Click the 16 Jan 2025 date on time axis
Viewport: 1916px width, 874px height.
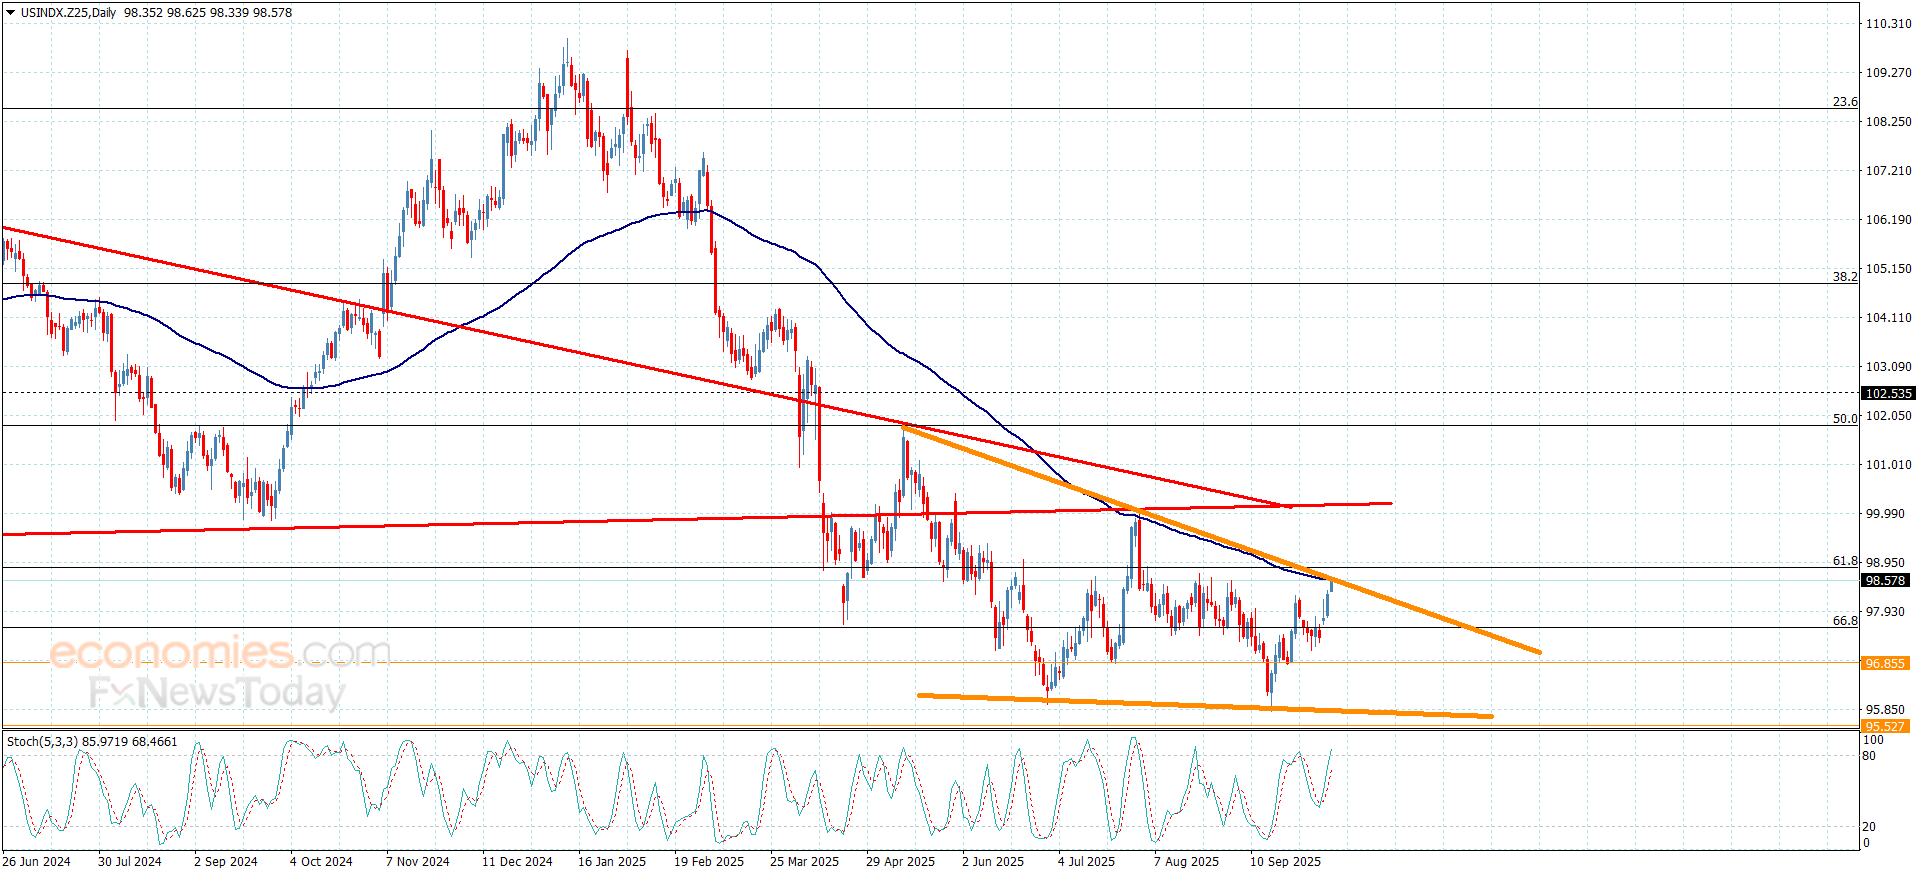tap(612, 862)
